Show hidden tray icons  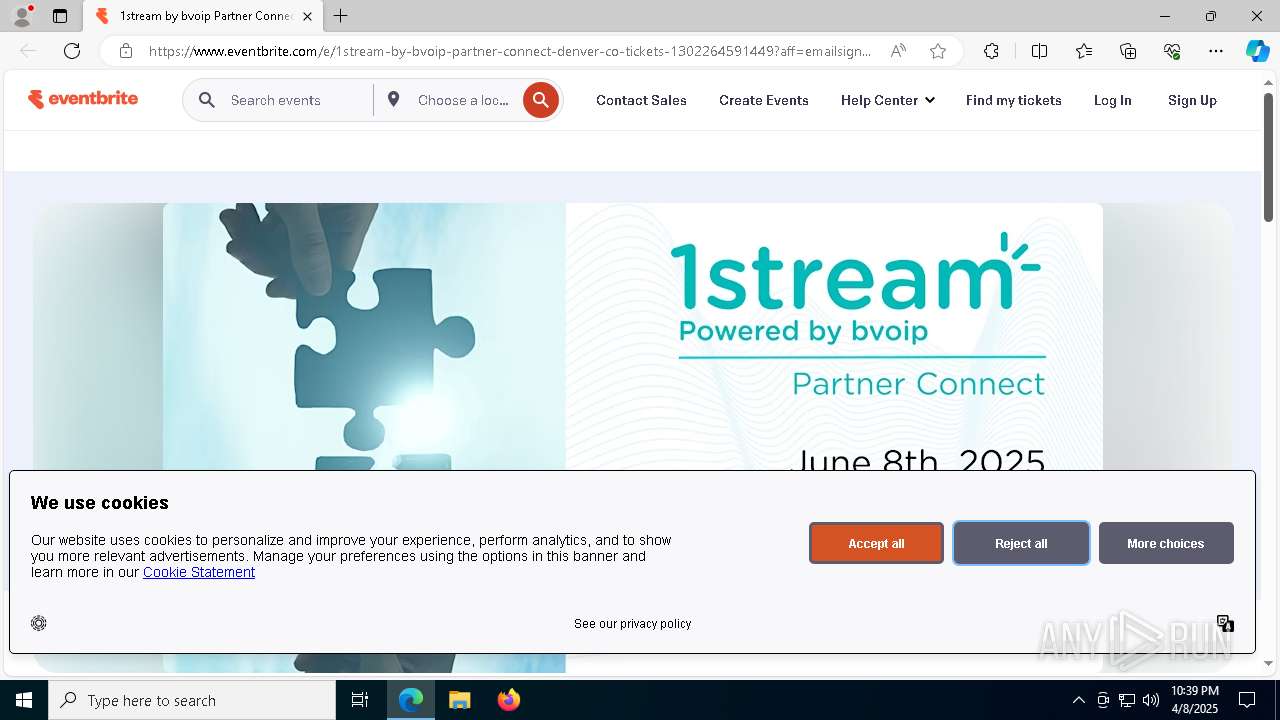coord(1078,700)
